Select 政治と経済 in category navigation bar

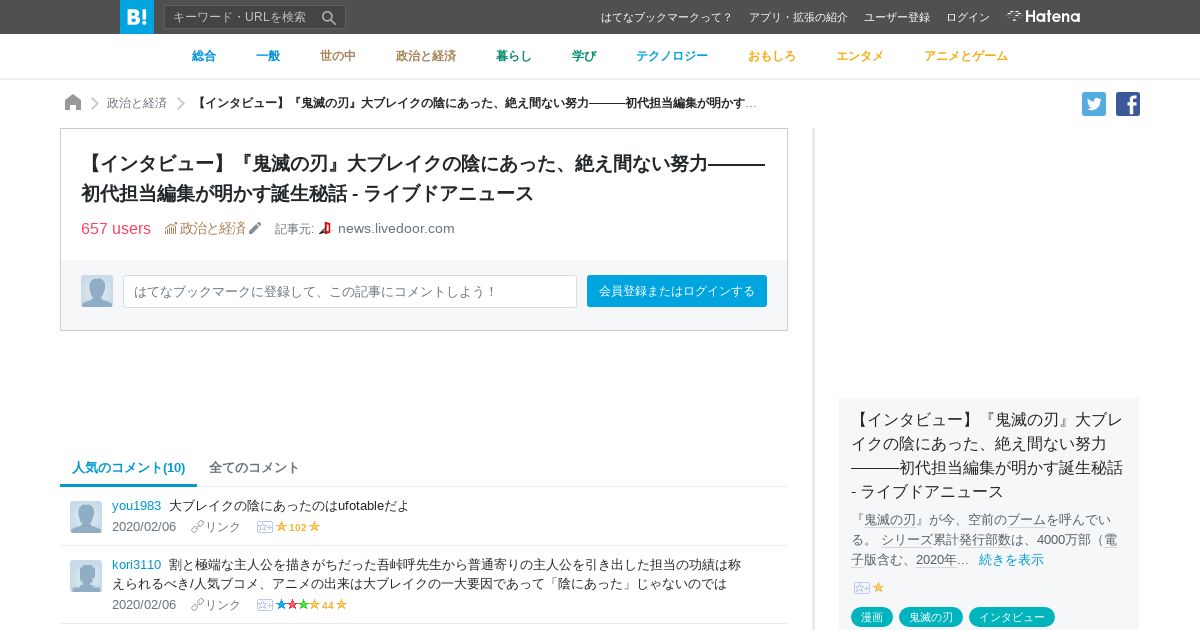coord(426,56)
